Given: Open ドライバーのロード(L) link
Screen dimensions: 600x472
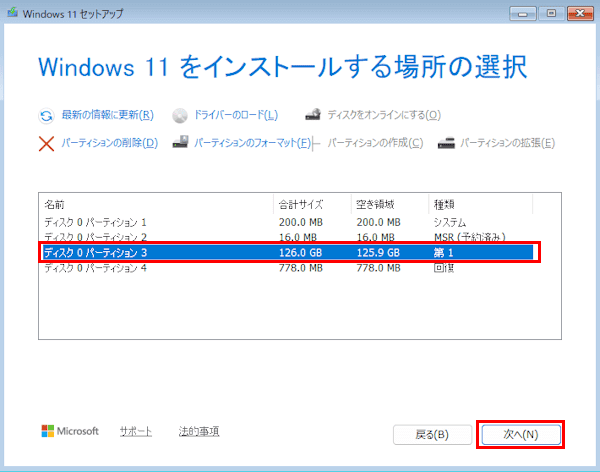Looking at the screenshot, I should pos(236,115).
